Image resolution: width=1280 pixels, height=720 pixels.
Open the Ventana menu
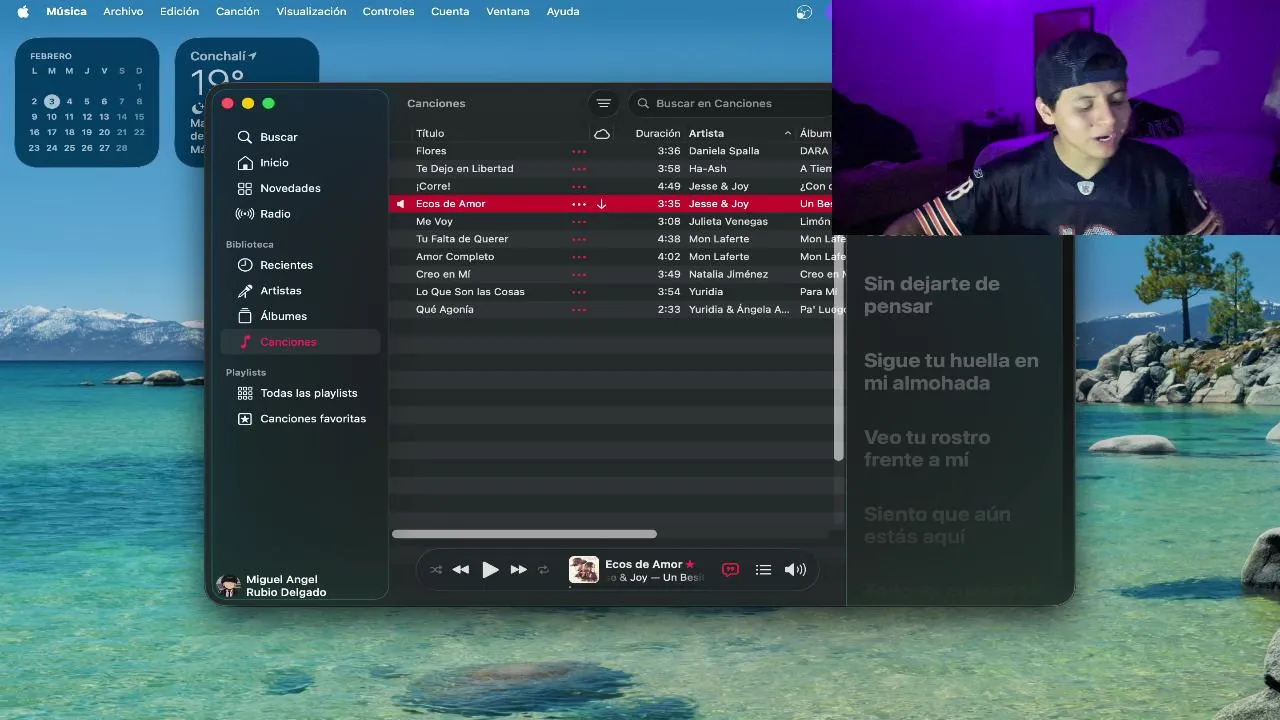(x=508, y=11)
